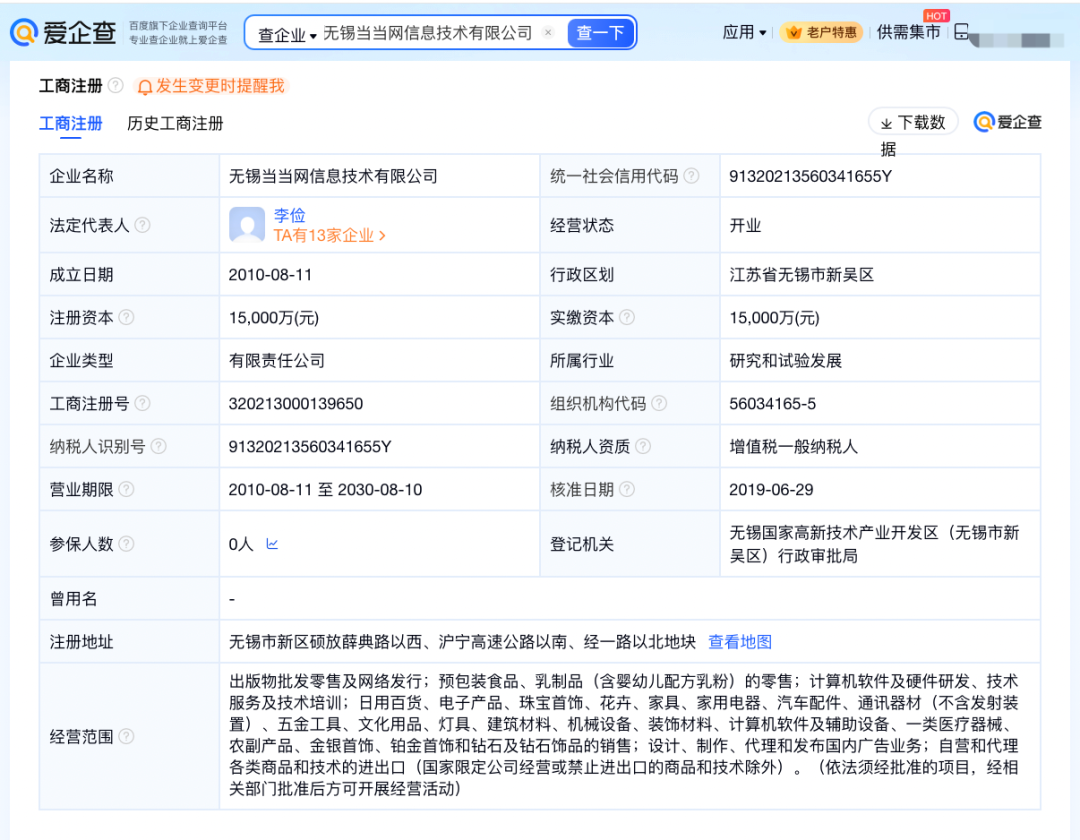
Task: Open 查看地图 to view registered address
Action: (x=741, y=641)
